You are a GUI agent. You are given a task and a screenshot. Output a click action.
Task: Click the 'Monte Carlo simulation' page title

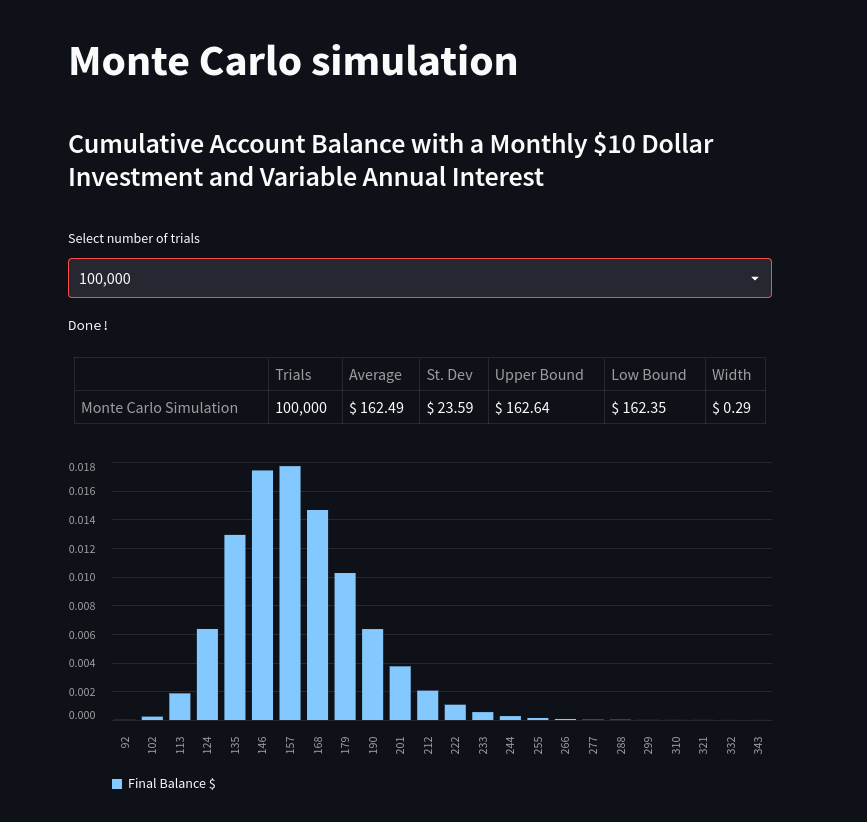tap(293, 60)
